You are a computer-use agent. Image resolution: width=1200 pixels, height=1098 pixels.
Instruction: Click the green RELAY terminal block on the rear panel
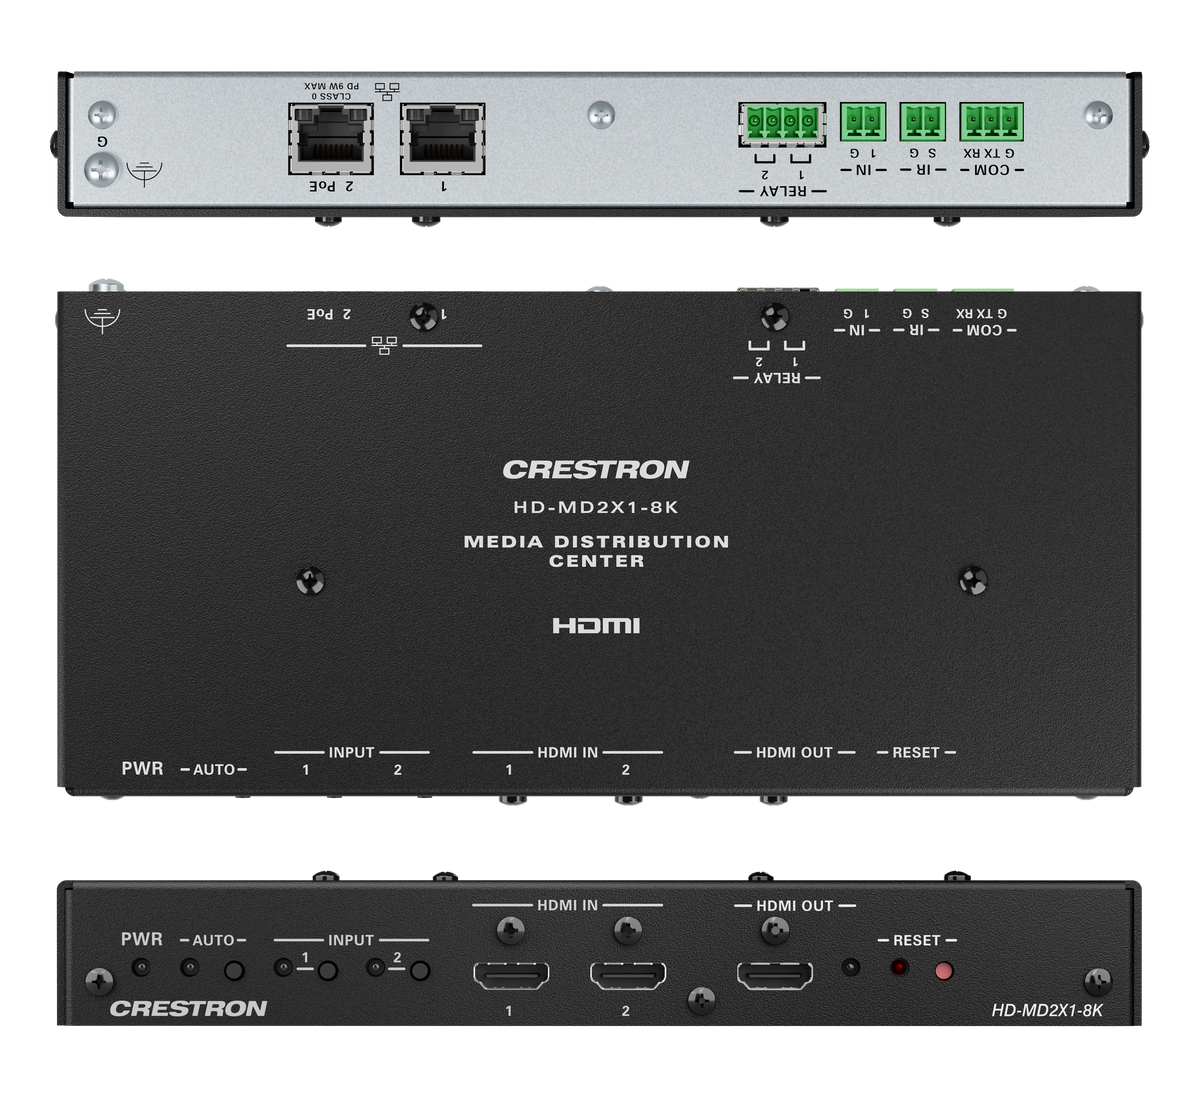[x=782, y=124]
